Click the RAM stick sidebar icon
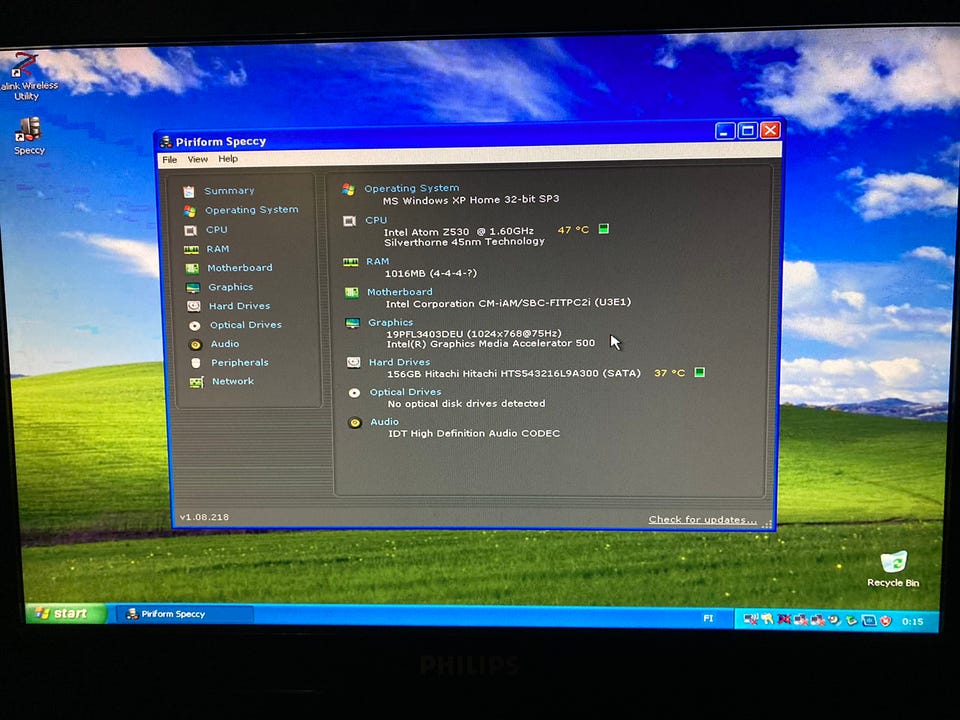Screen dimensions: 960x720 tap(192, 249)
